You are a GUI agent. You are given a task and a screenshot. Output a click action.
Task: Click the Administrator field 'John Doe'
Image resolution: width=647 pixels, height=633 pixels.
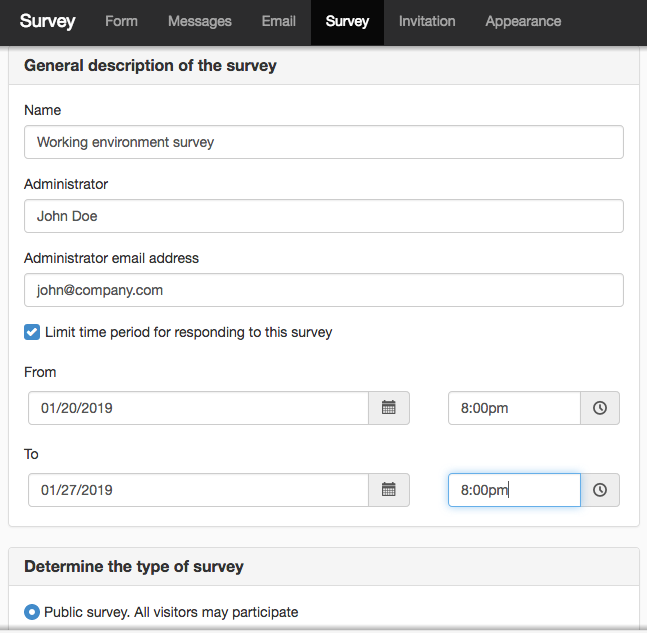coord(324,216)
